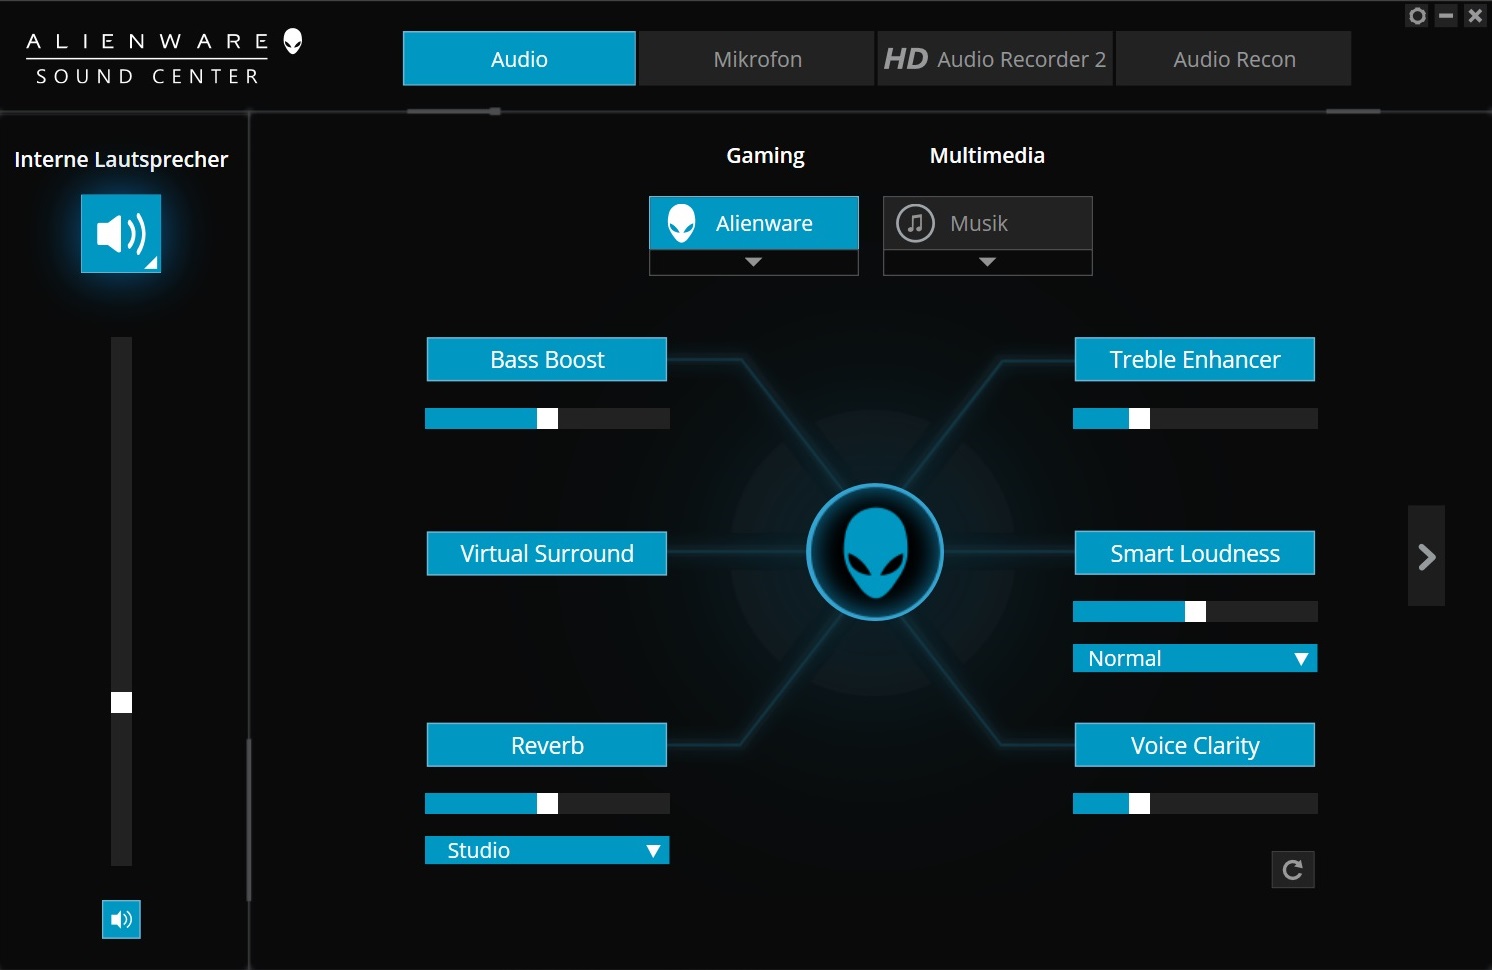Click the Voice Clarity level slider
Screen dimensions: 1492x970
[x=1195, y=803]
